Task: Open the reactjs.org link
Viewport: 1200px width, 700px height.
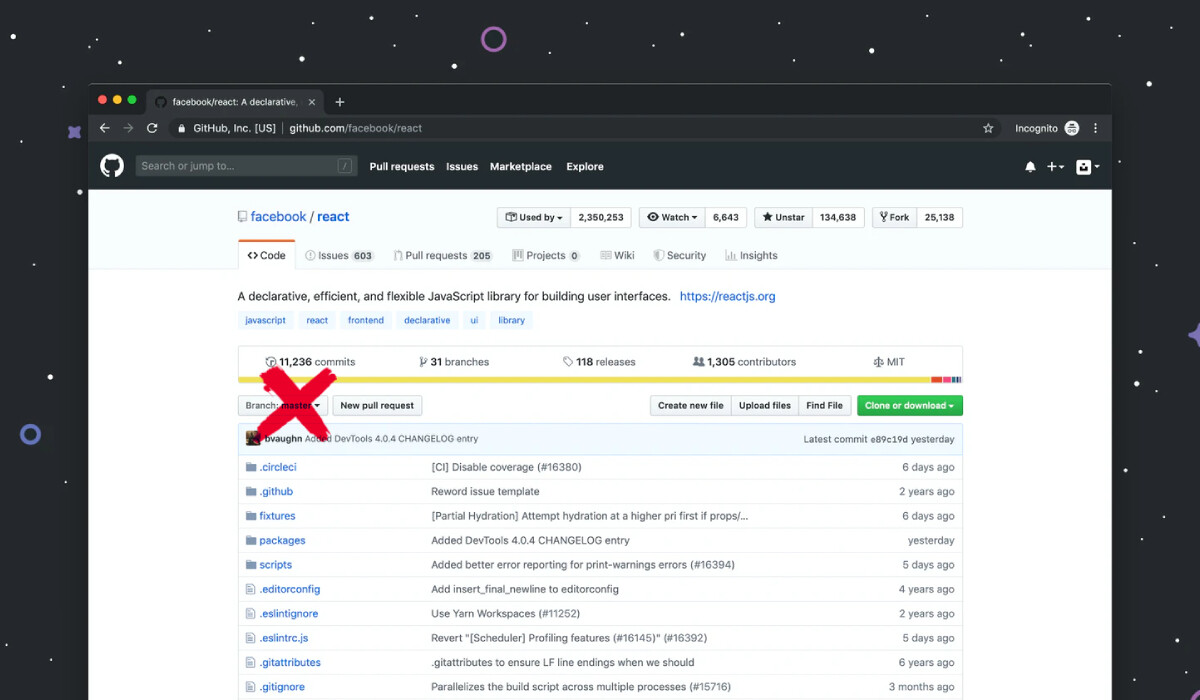Action: [727, 296]
